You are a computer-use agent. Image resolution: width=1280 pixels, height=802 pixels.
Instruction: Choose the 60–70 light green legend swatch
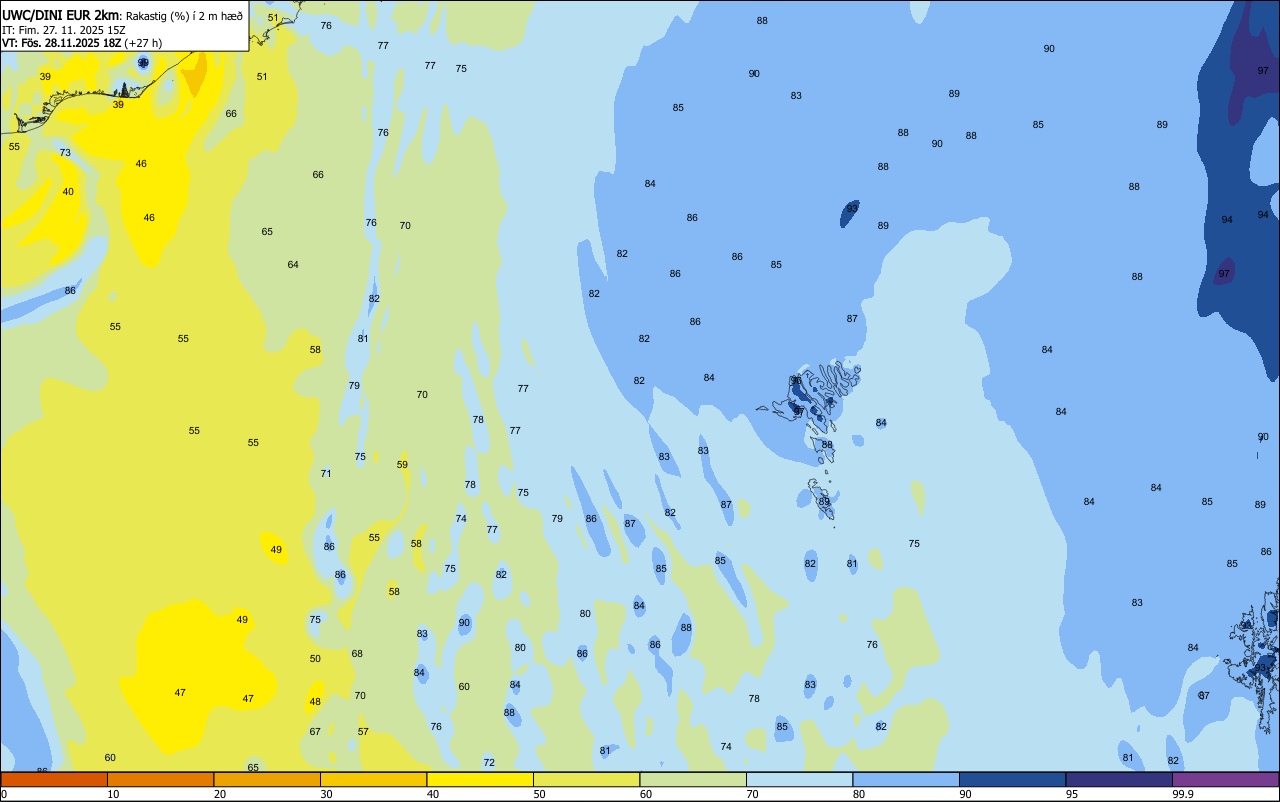pyautogui.click(x=693, y=779)
